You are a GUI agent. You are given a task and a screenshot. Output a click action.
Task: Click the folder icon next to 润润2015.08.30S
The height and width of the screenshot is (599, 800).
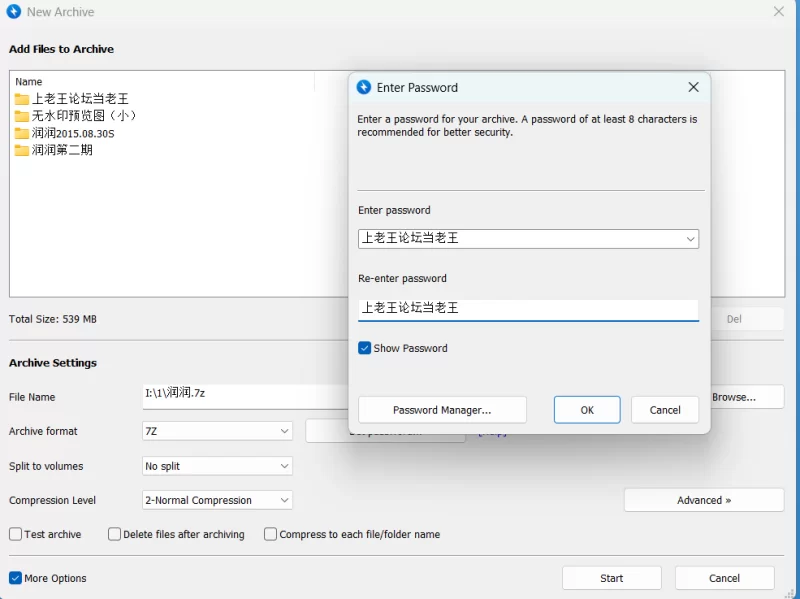click(x=22, y=133)
